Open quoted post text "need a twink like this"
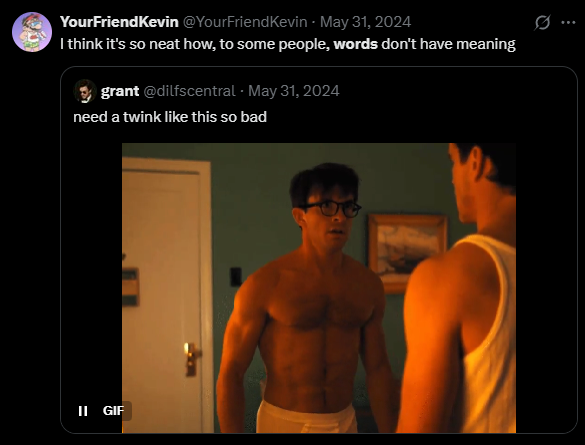The width and height of the screenshot is (585, 445). pyautogui.click(x=145, y=117)
